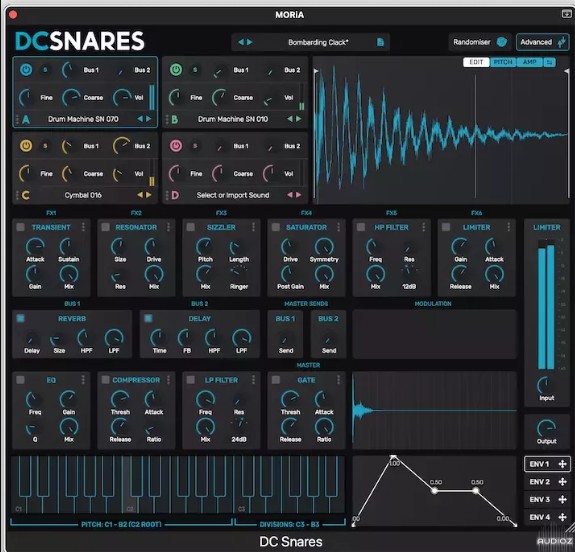
Task: Click layer A Vol knob
Action: [122, 97]
